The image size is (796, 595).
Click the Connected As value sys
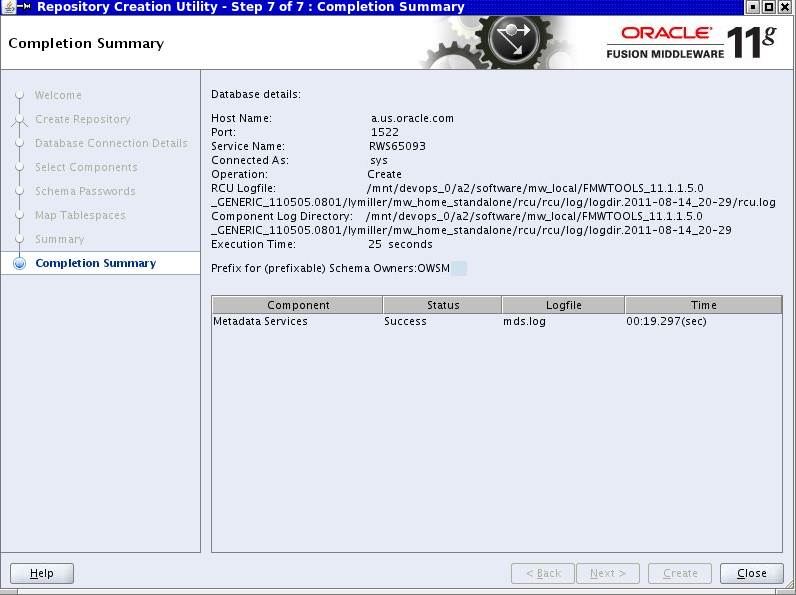click(x=379, y=160)
